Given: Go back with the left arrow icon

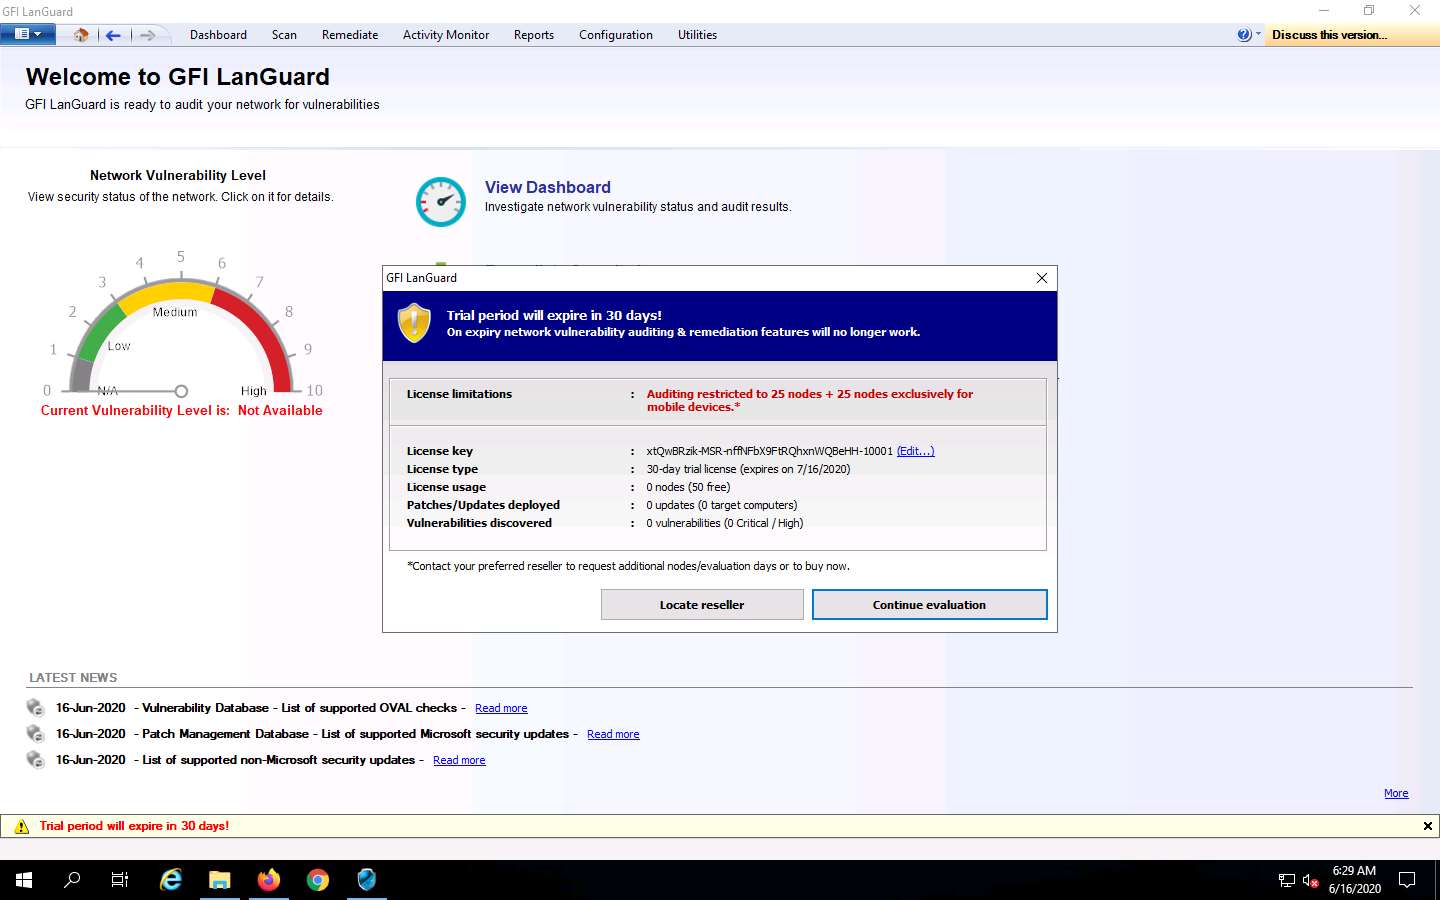Looking at the screenshot, I should [x=113, y=35].
